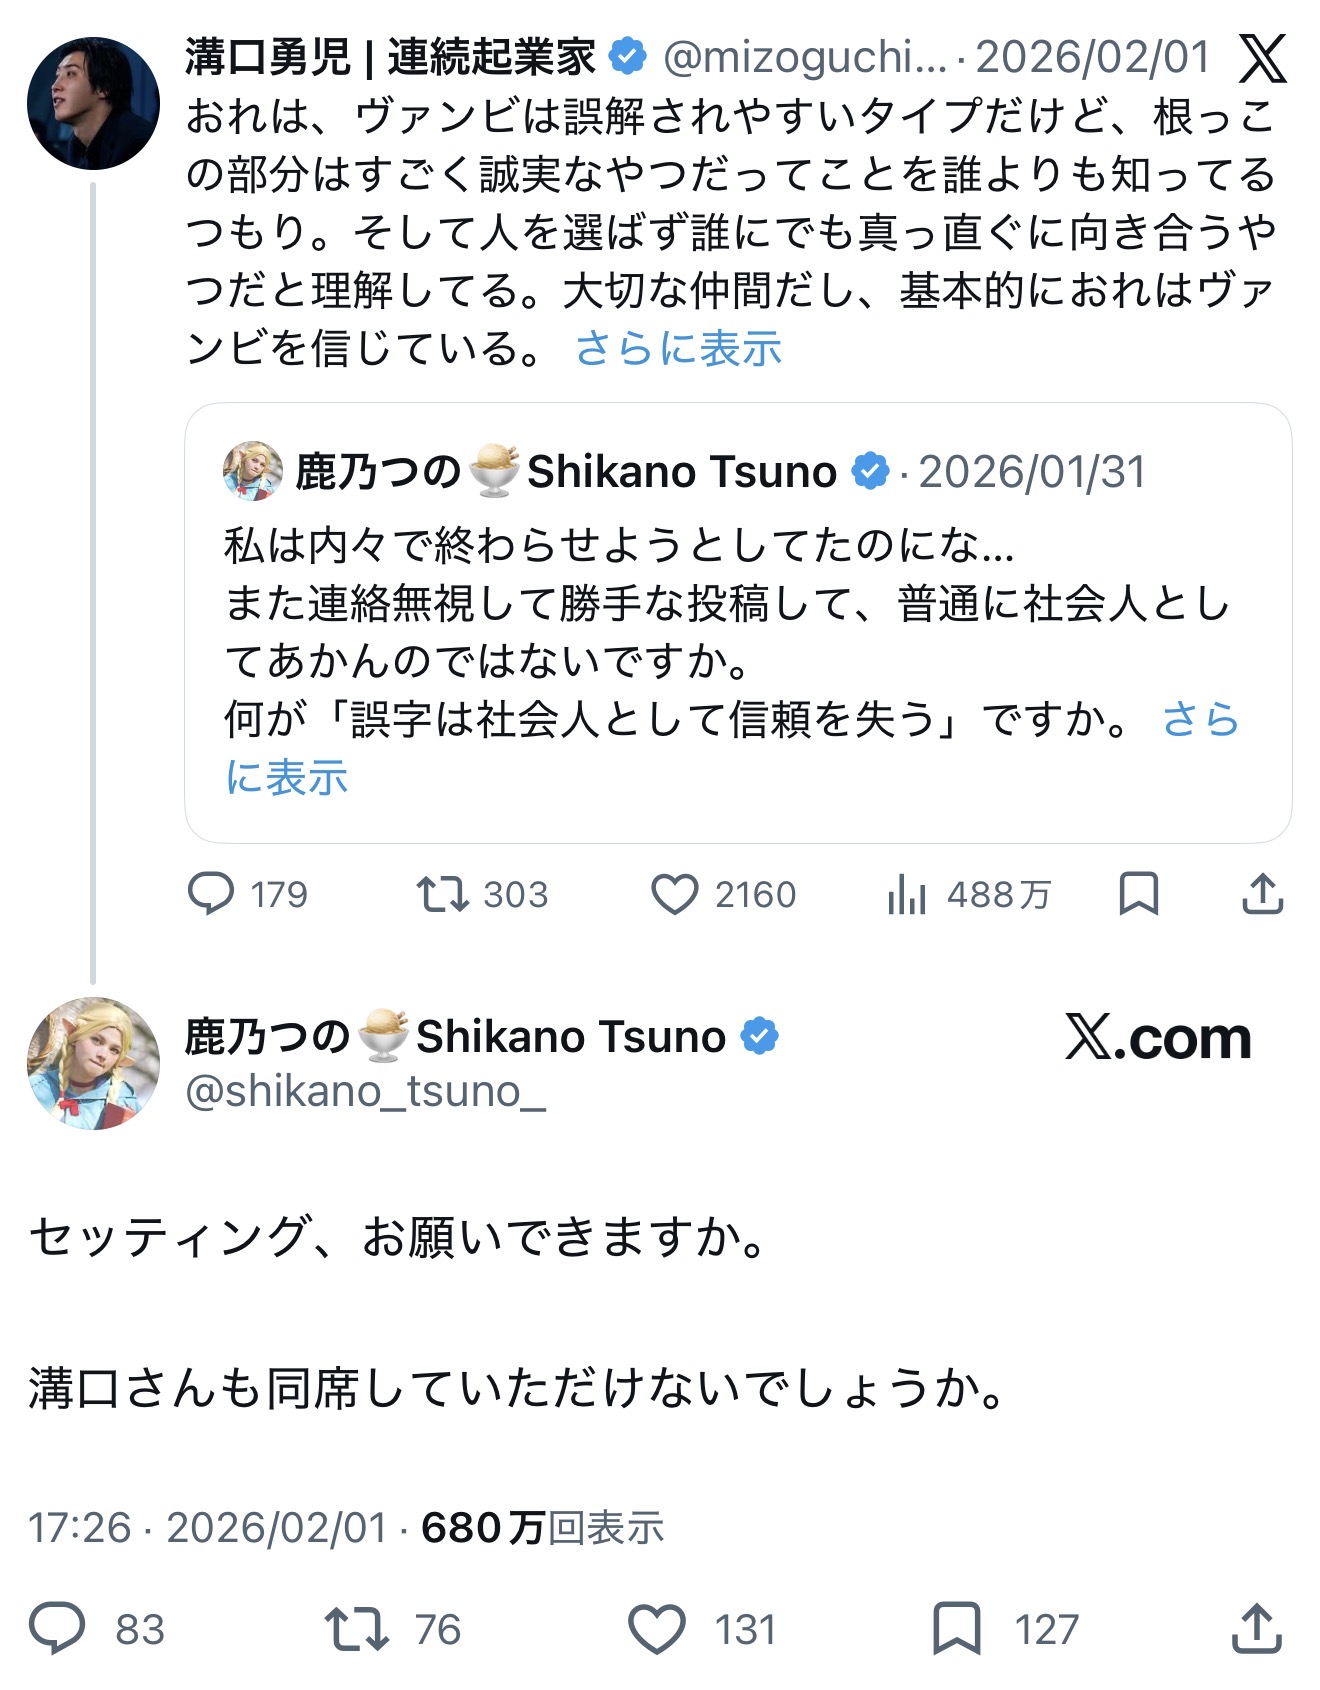The image size is (1320, 1690).
Task: Like Shikano Tsuno's post with 131 likes
Action: point(657,1628)
